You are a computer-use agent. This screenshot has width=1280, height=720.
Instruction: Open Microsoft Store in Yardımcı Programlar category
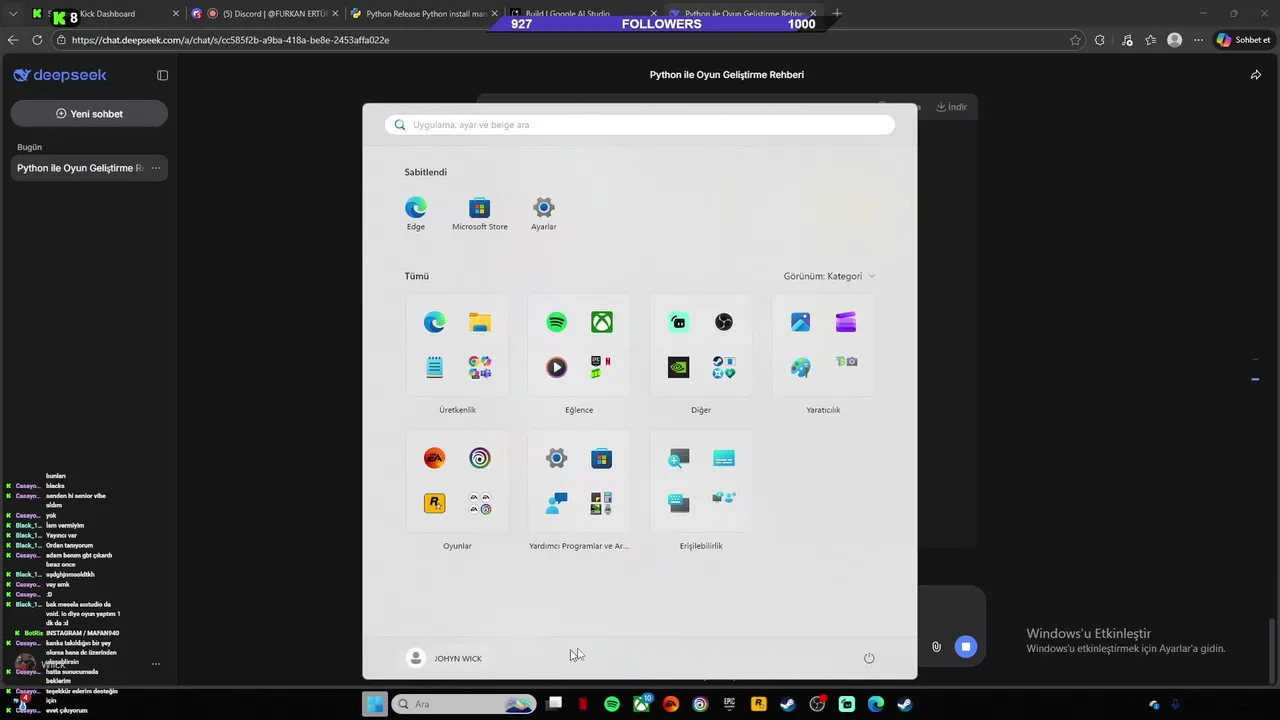point(602,458)
